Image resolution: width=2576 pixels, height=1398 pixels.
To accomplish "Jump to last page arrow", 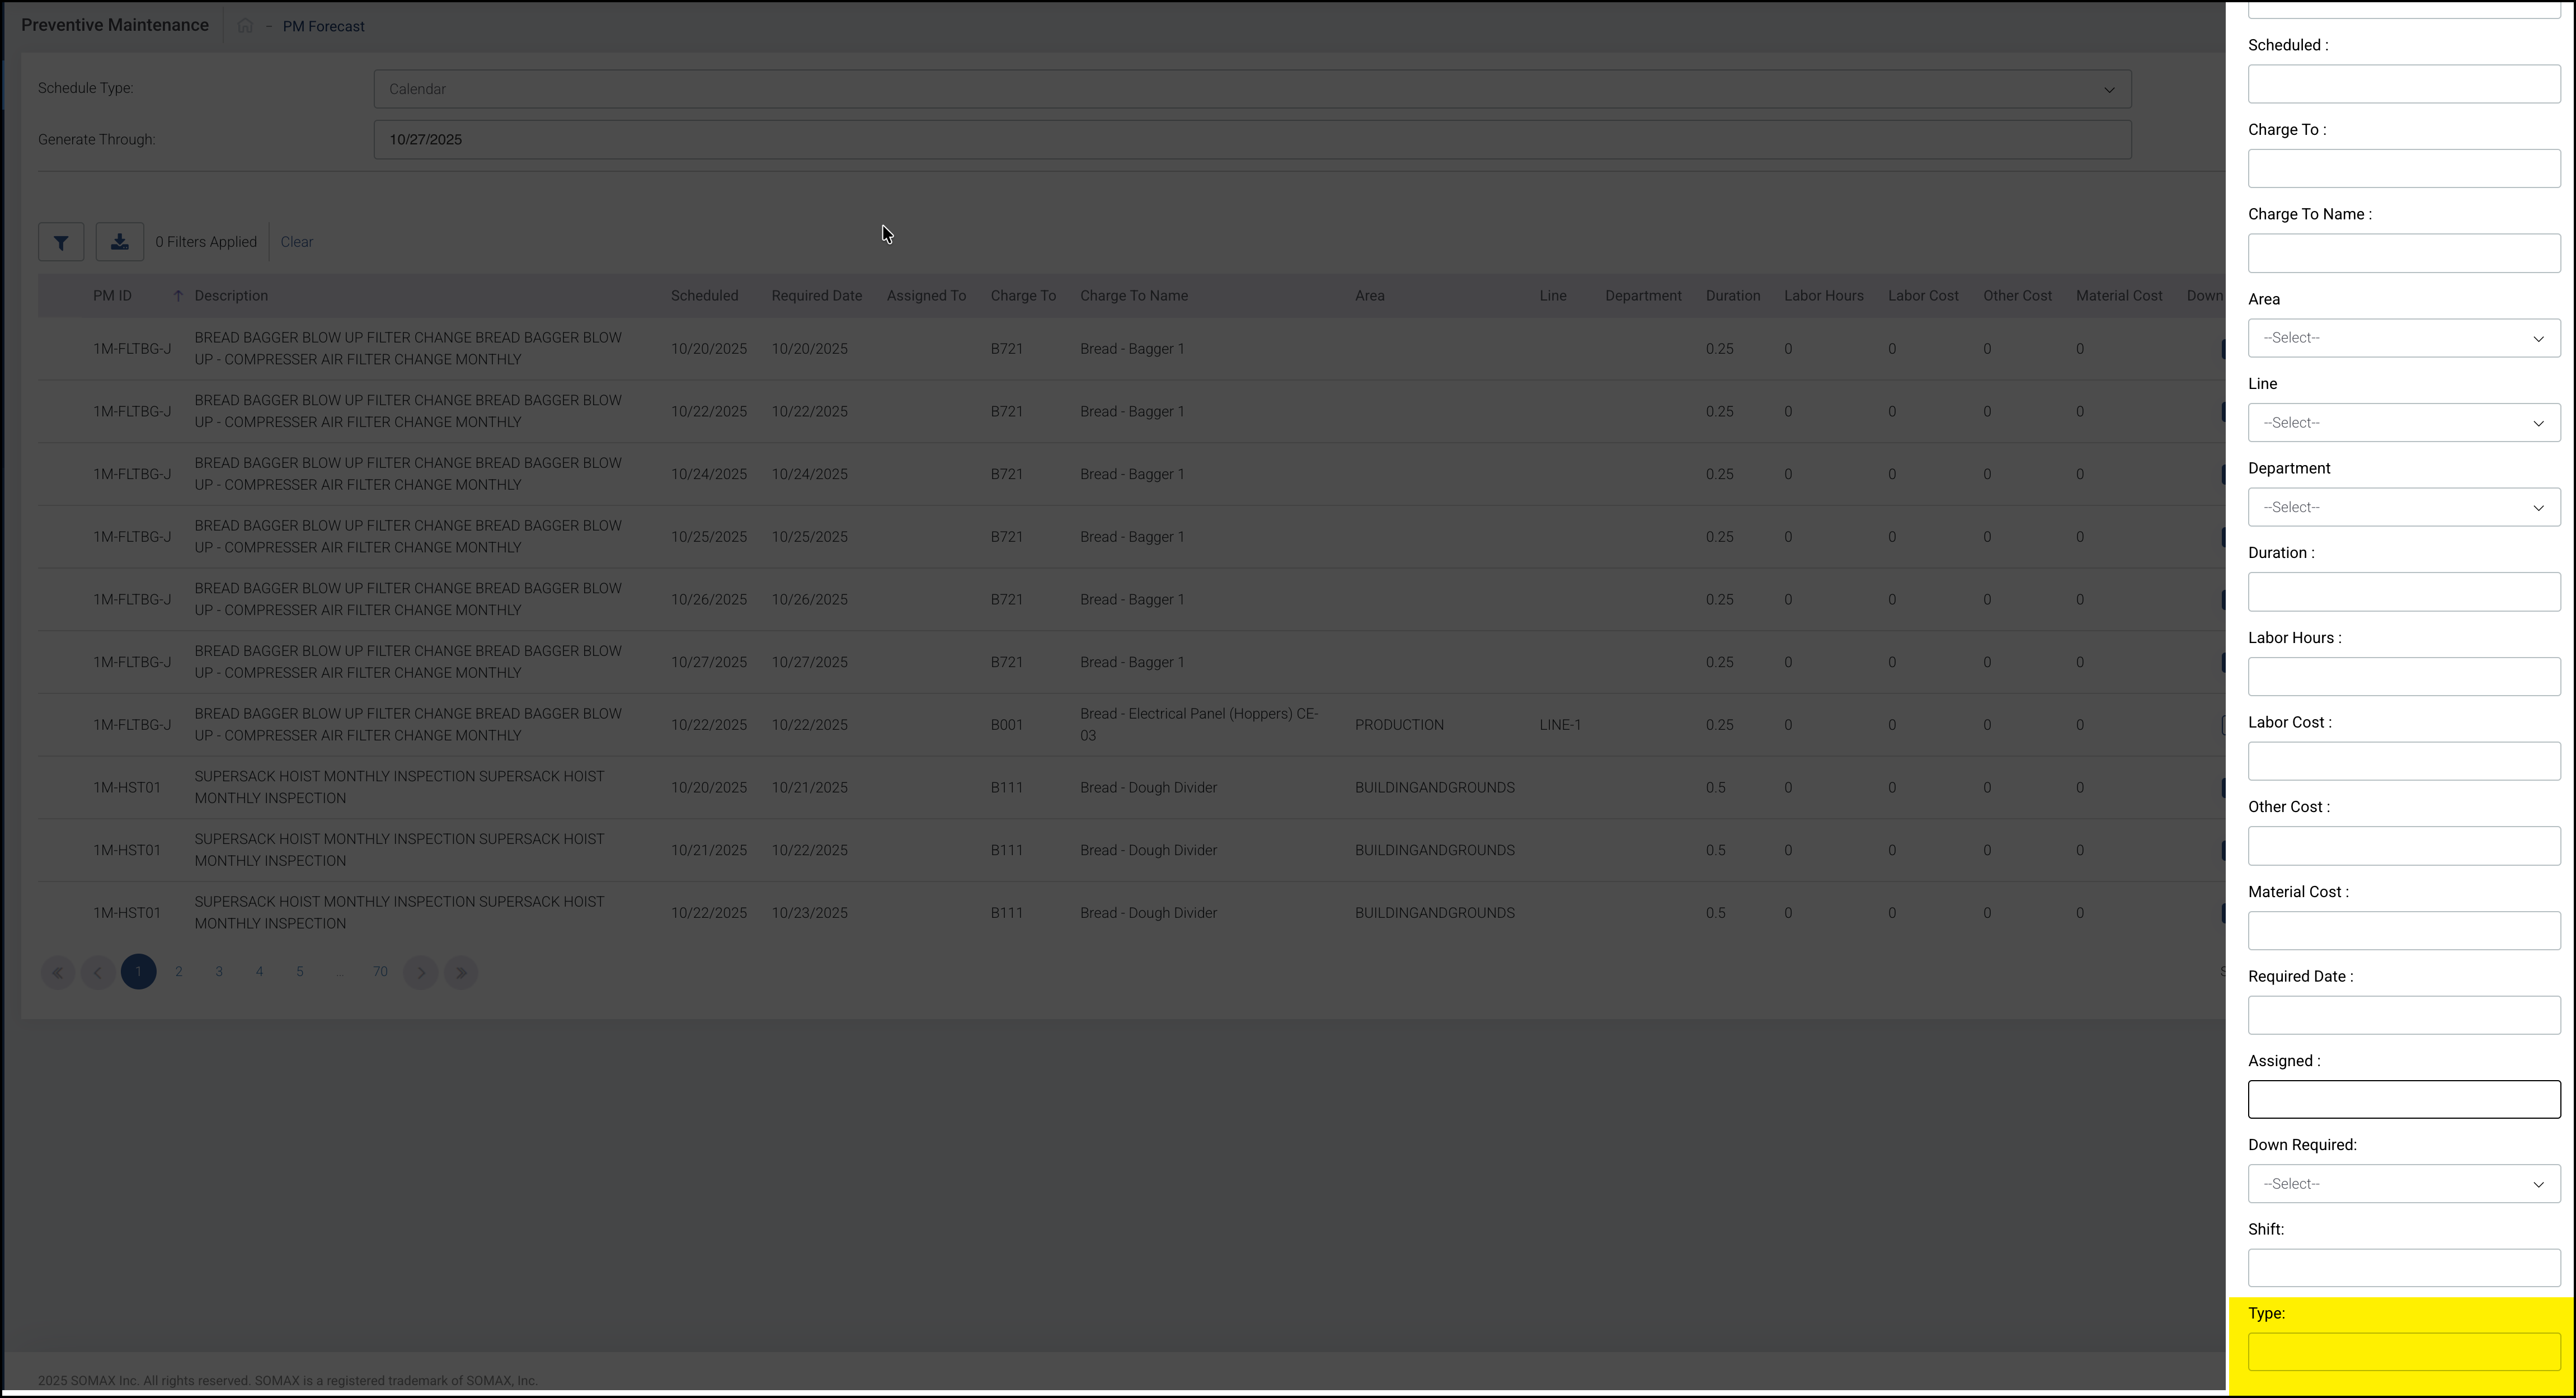I will [x=461, y=972].
